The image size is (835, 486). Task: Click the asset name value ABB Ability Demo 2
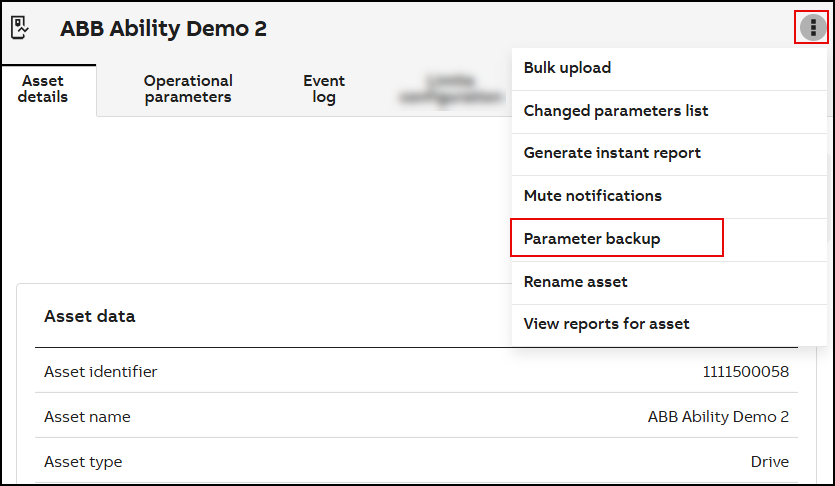click(718, 417)
